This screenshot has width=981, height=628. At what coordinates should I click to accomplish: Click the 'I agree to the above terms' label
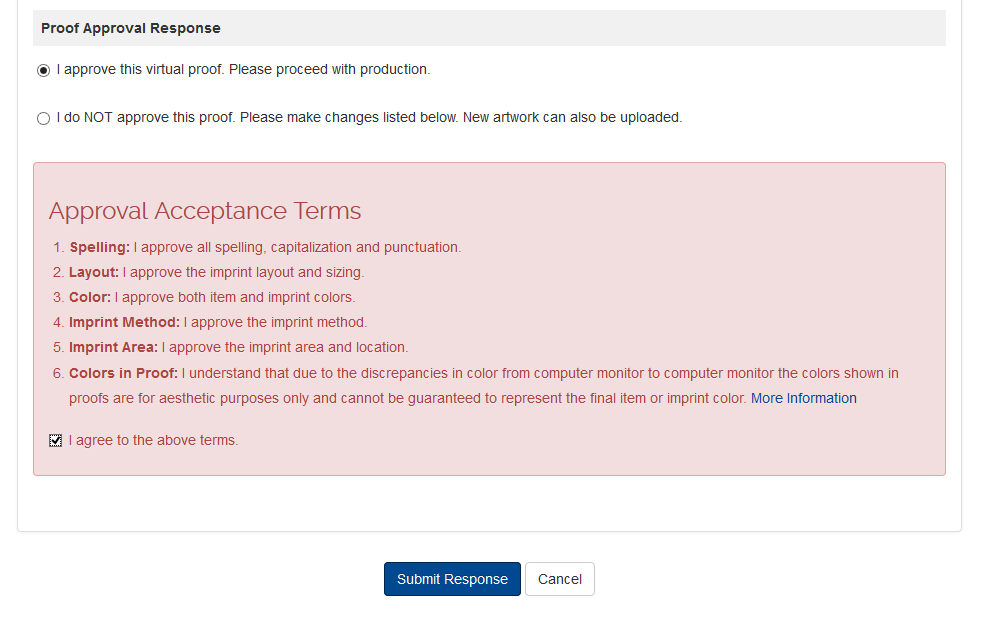(x=153, y=440)
